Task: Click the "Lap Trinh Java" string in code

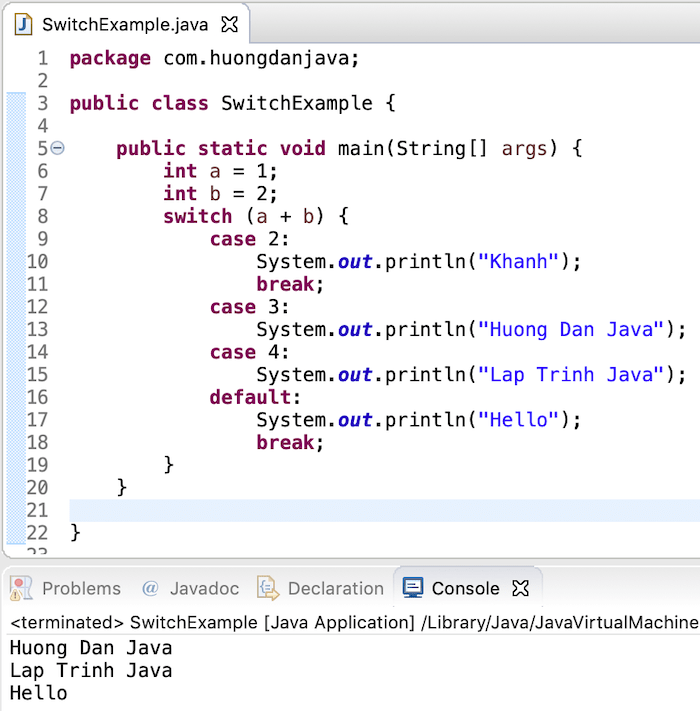Action: pos(571,375)
